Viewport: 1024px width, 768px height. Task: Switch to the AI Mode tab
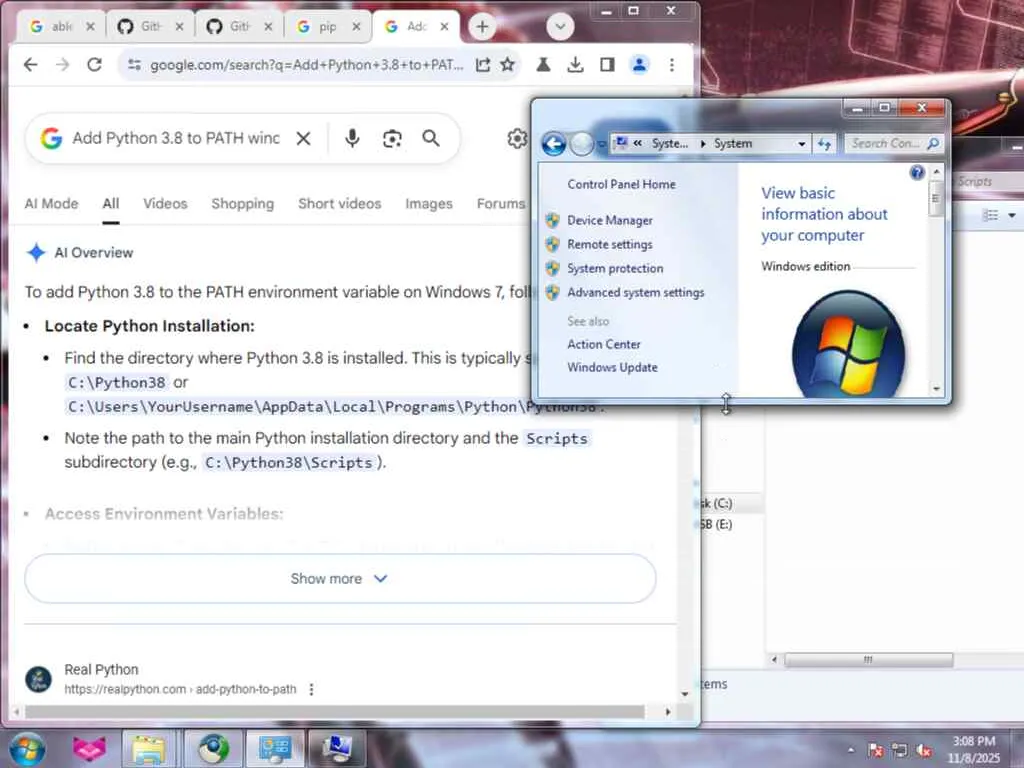52,204
